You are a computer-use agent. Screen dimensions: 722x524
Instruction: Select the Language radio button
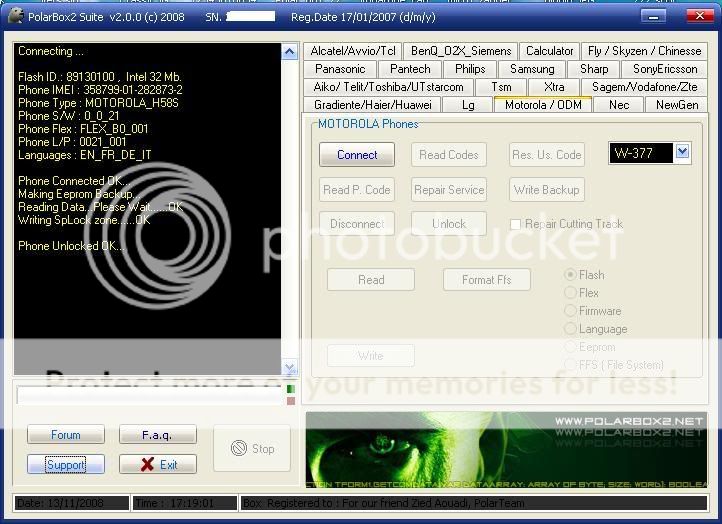click(x=570, y=329)
